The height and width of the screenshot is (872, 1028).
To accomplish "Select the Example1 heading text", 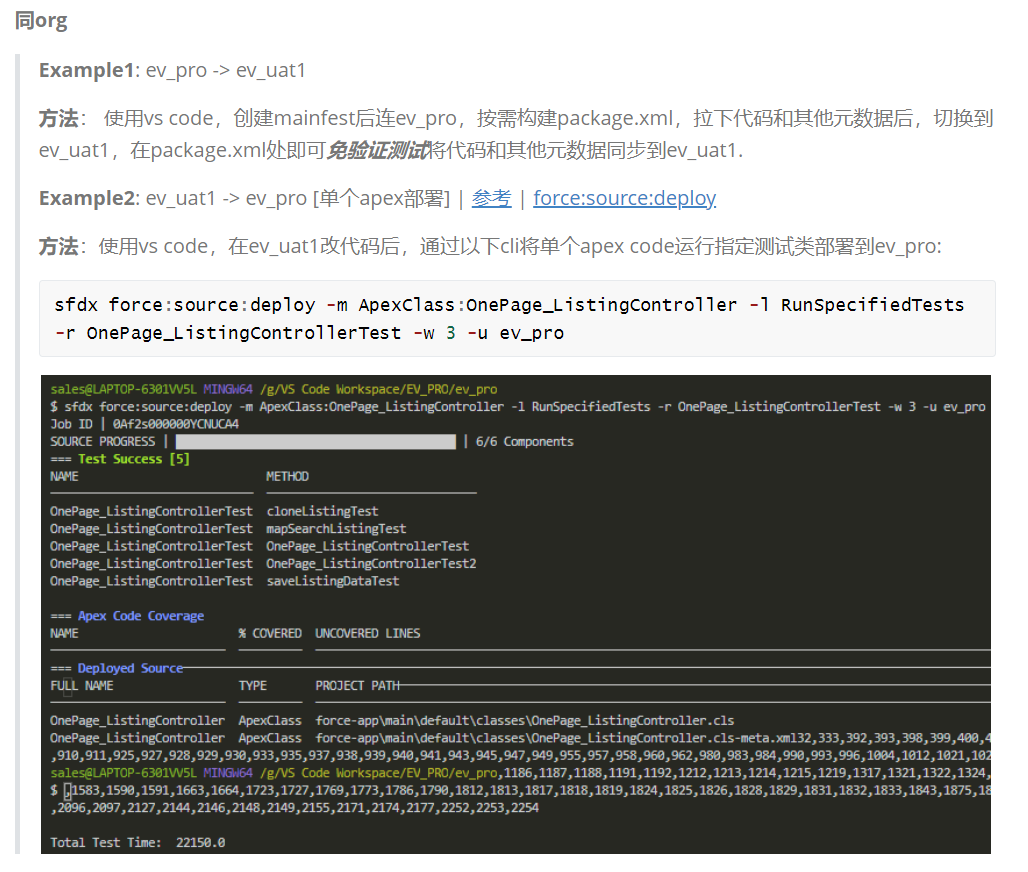I will click(84, 69).
